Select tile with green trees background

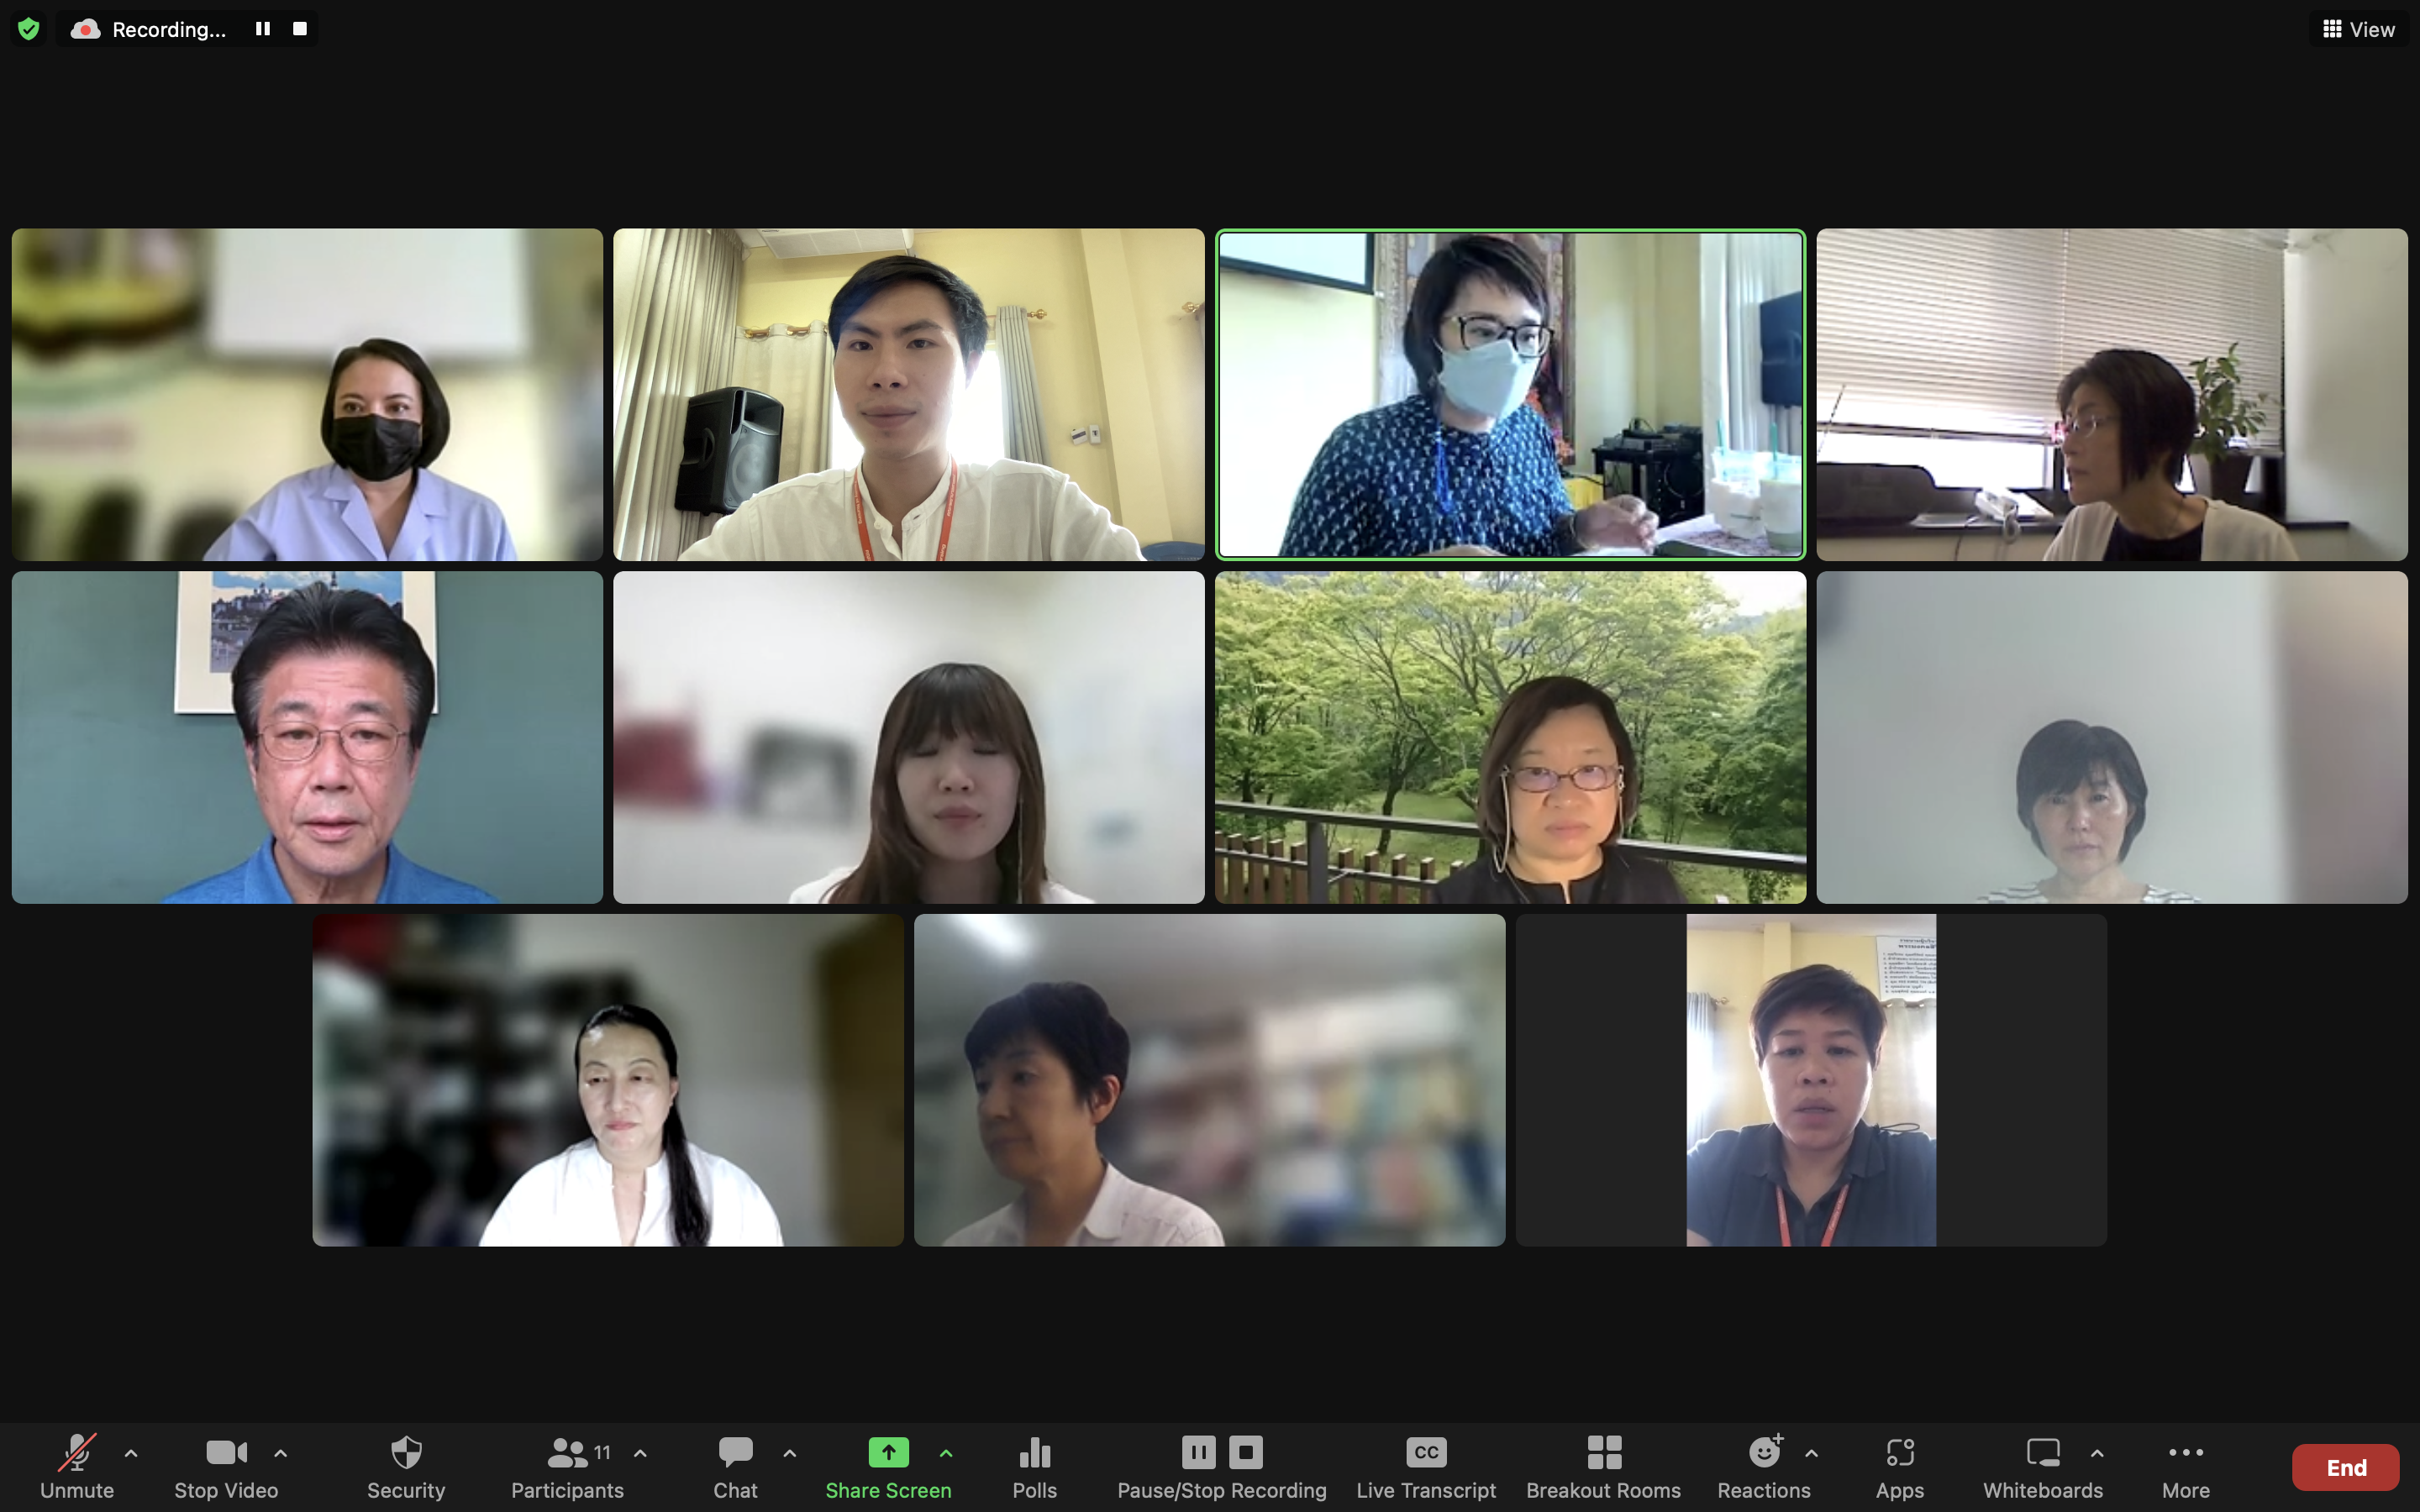point(1510,737)
